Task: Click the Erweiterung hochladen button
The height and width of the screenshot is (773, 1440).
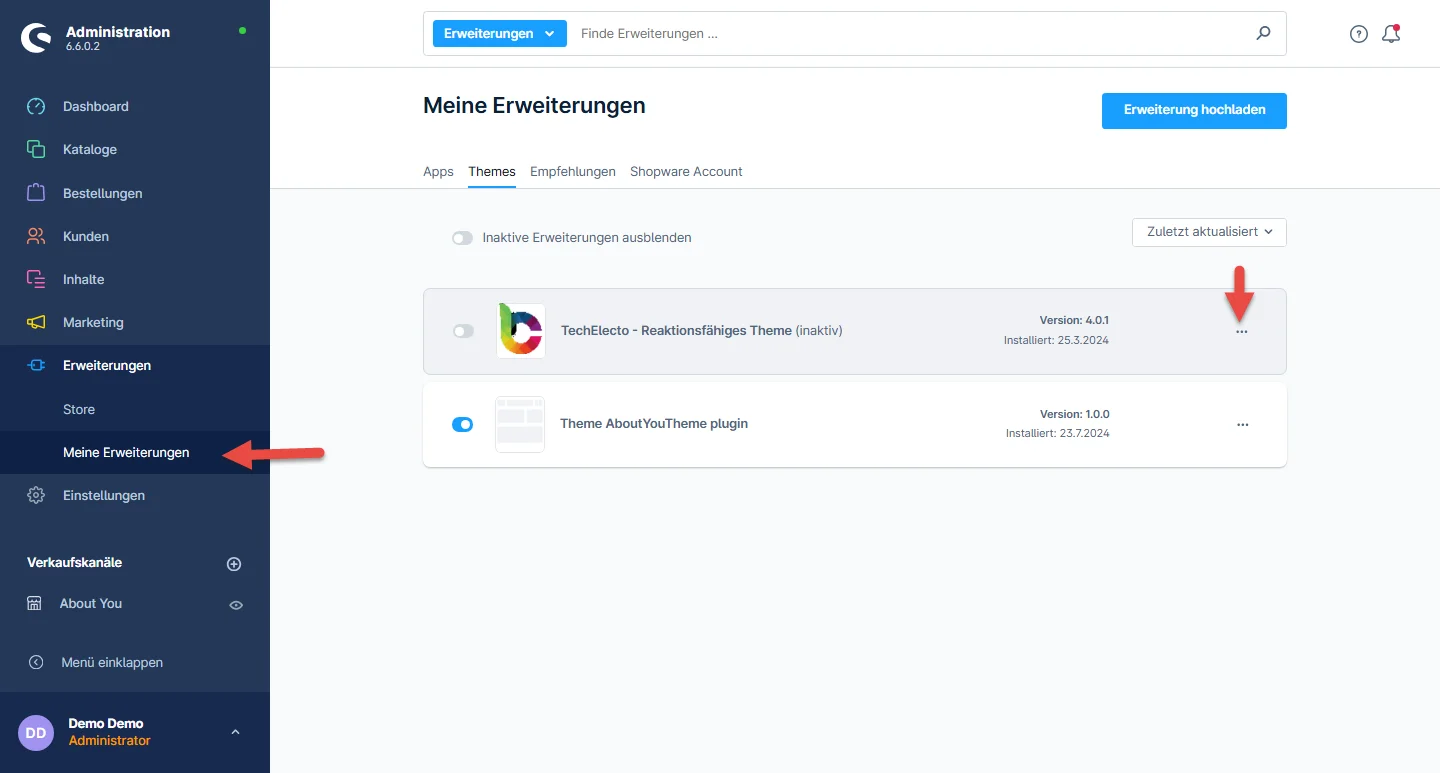Action: pyautogui.click(x=1194, y=110)
